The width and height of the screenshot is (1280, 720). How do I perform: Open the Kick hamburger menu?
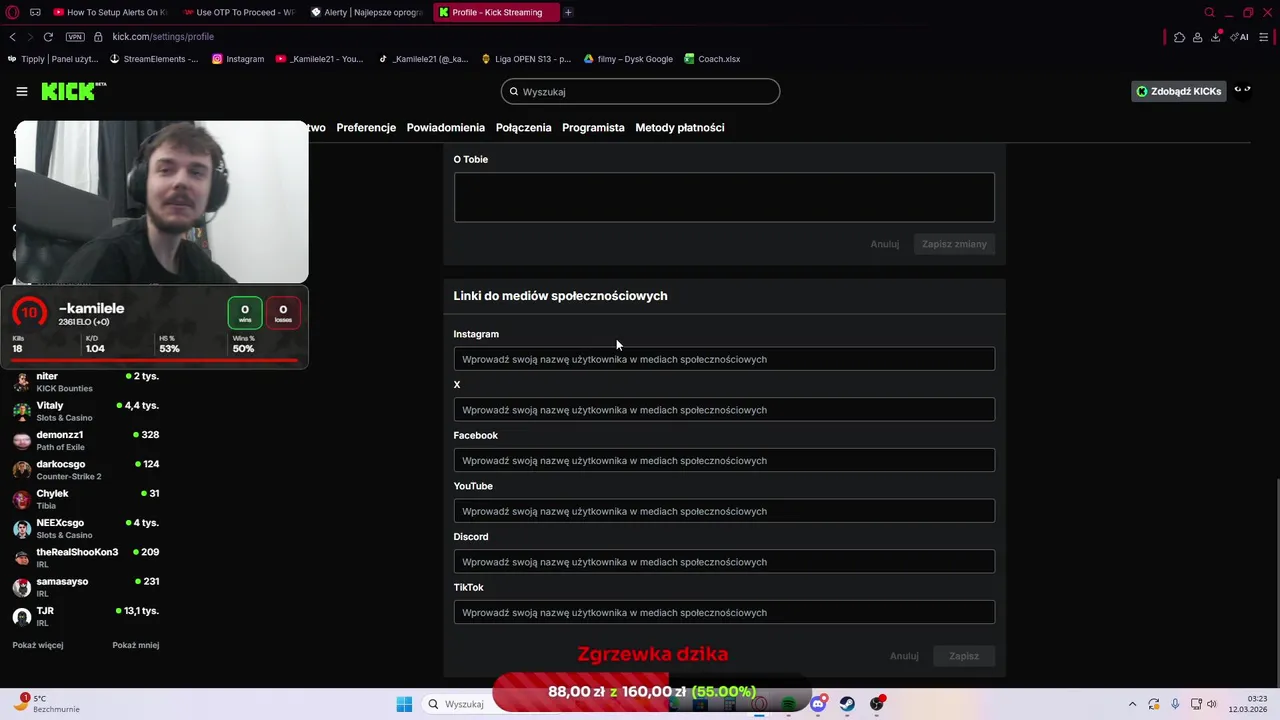click(x=21, y=91)
